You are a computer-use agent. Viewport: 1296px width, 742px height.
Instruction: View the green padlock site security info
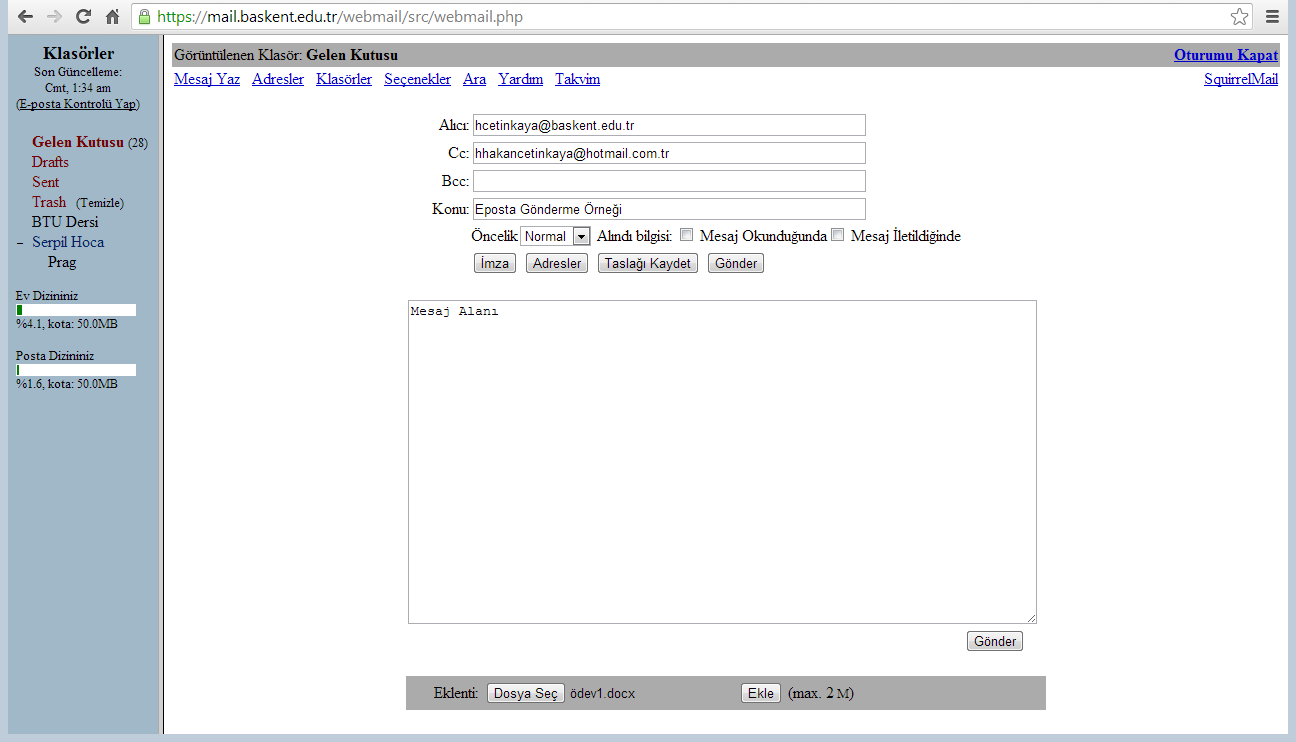pos(145,16)
